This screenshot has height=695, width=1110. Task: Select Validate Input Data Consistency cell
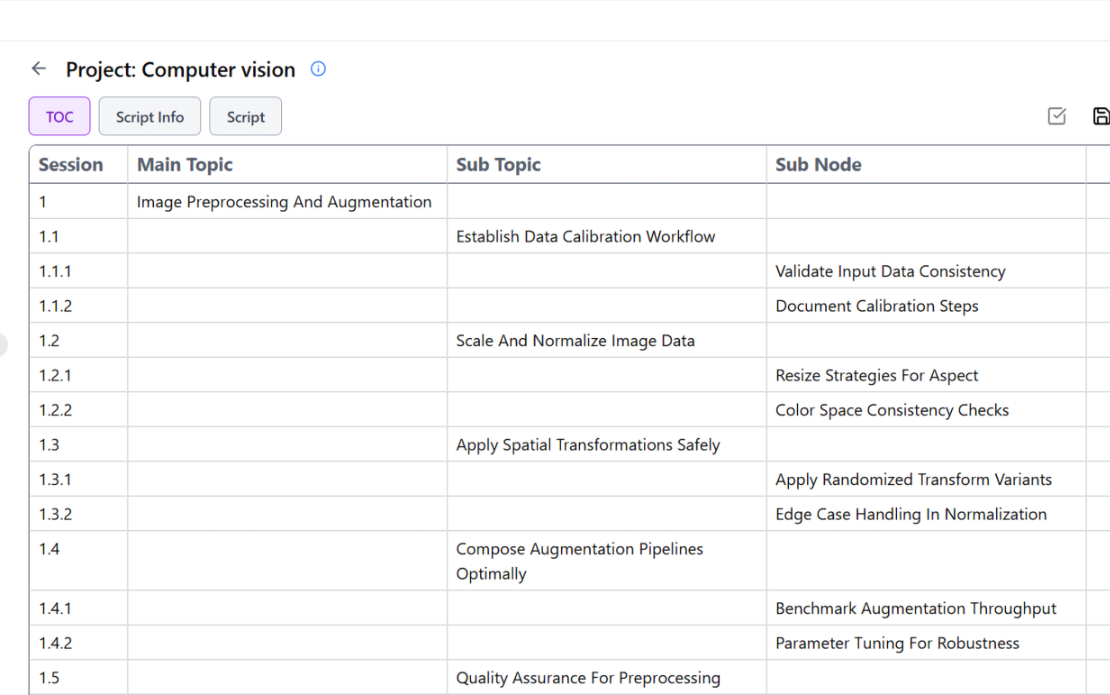pos(926,271)
